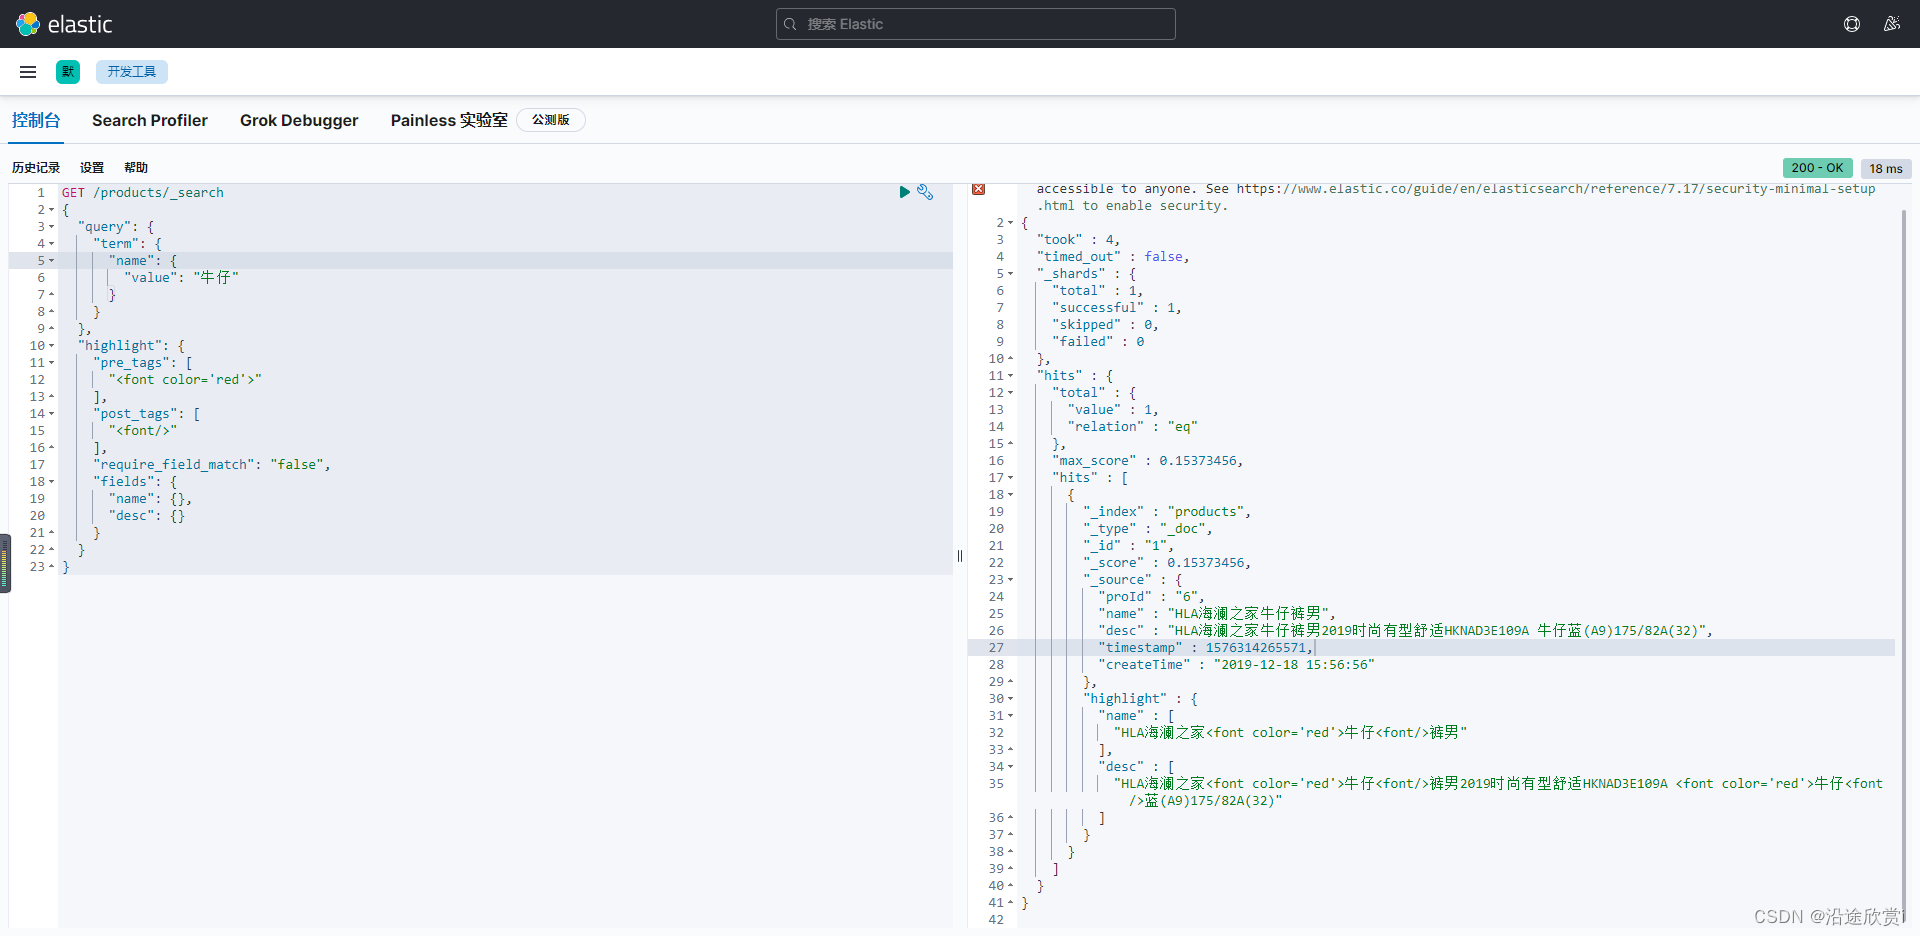Open the Grok Debugger tab
The width and height of the screenshot is (1920, 936).
coord(299,120)
